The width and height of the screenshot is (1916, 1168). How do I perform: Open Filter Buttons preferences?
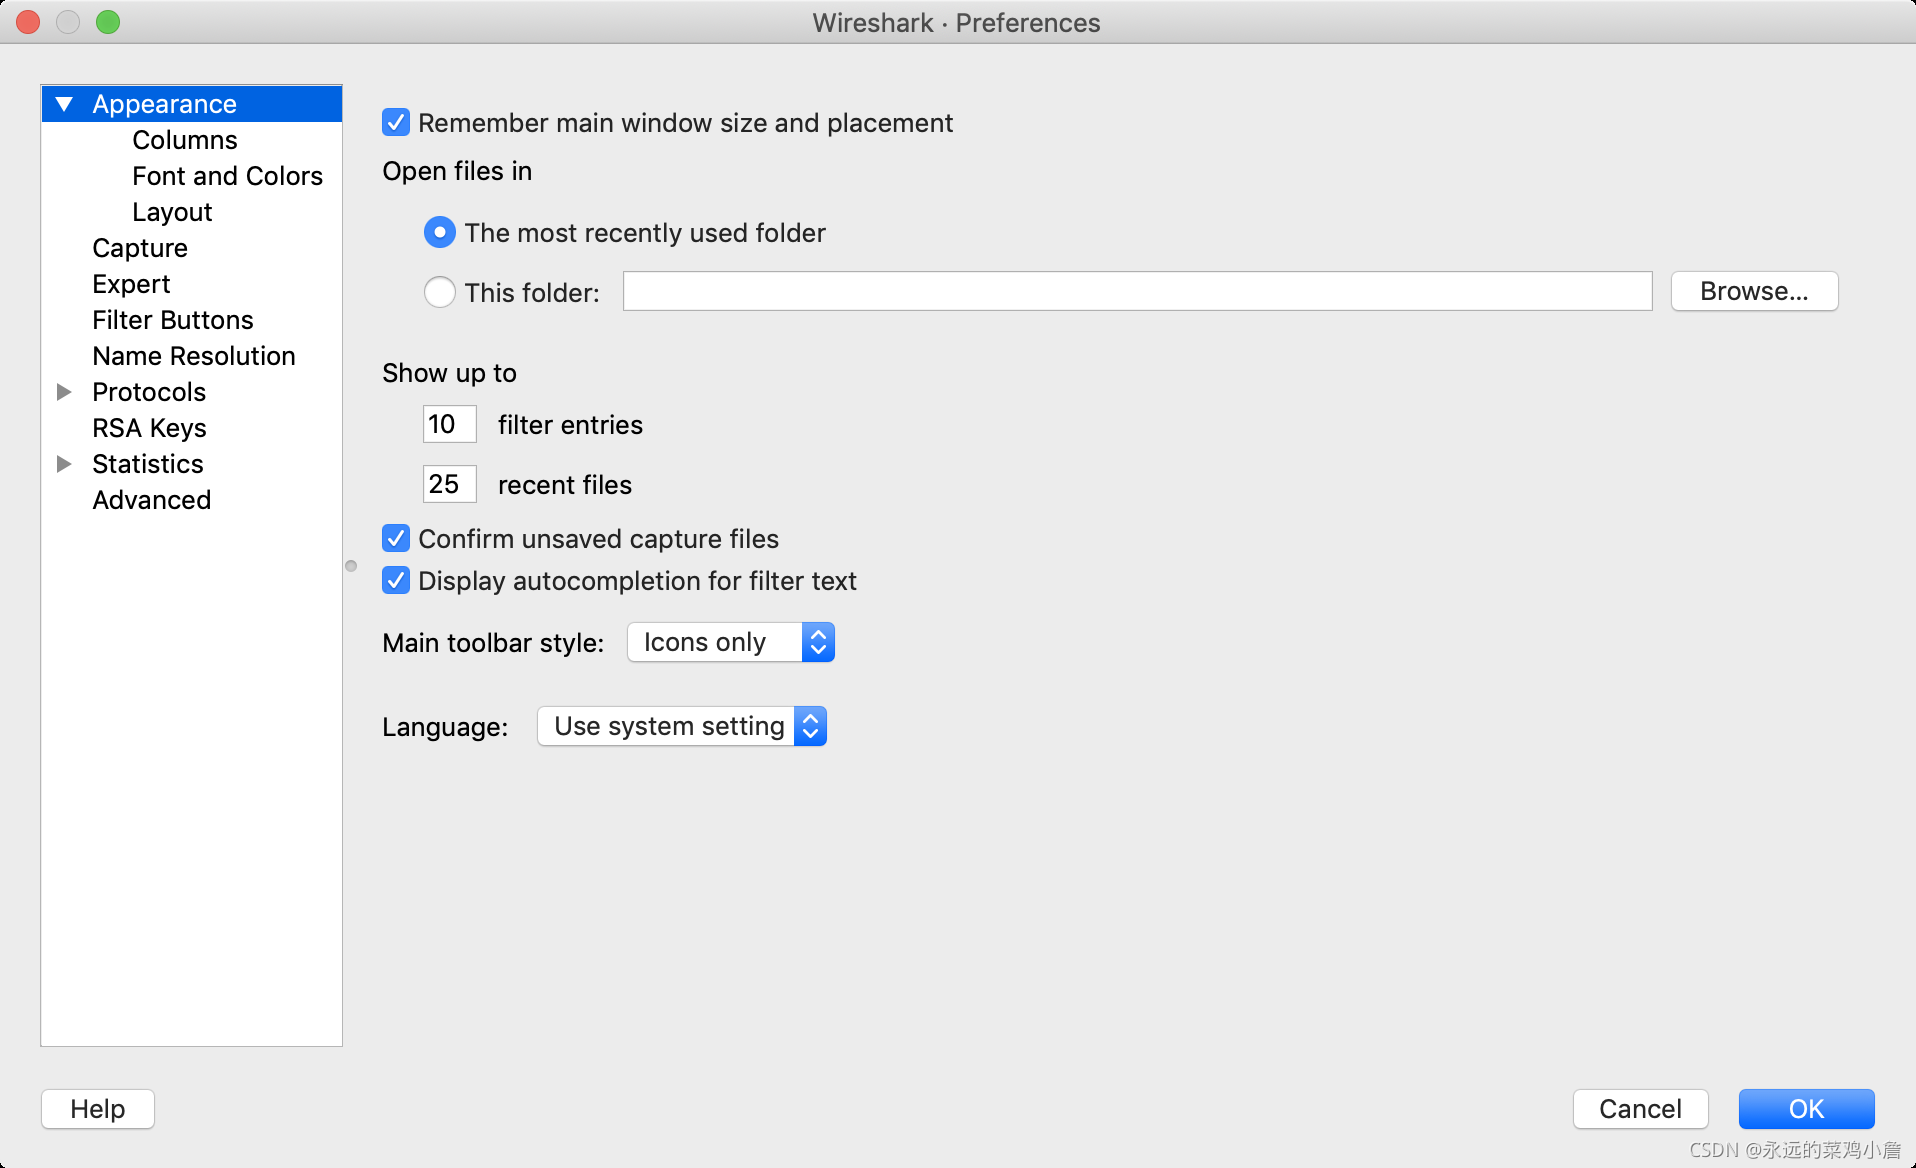click(x=173, y=320)
